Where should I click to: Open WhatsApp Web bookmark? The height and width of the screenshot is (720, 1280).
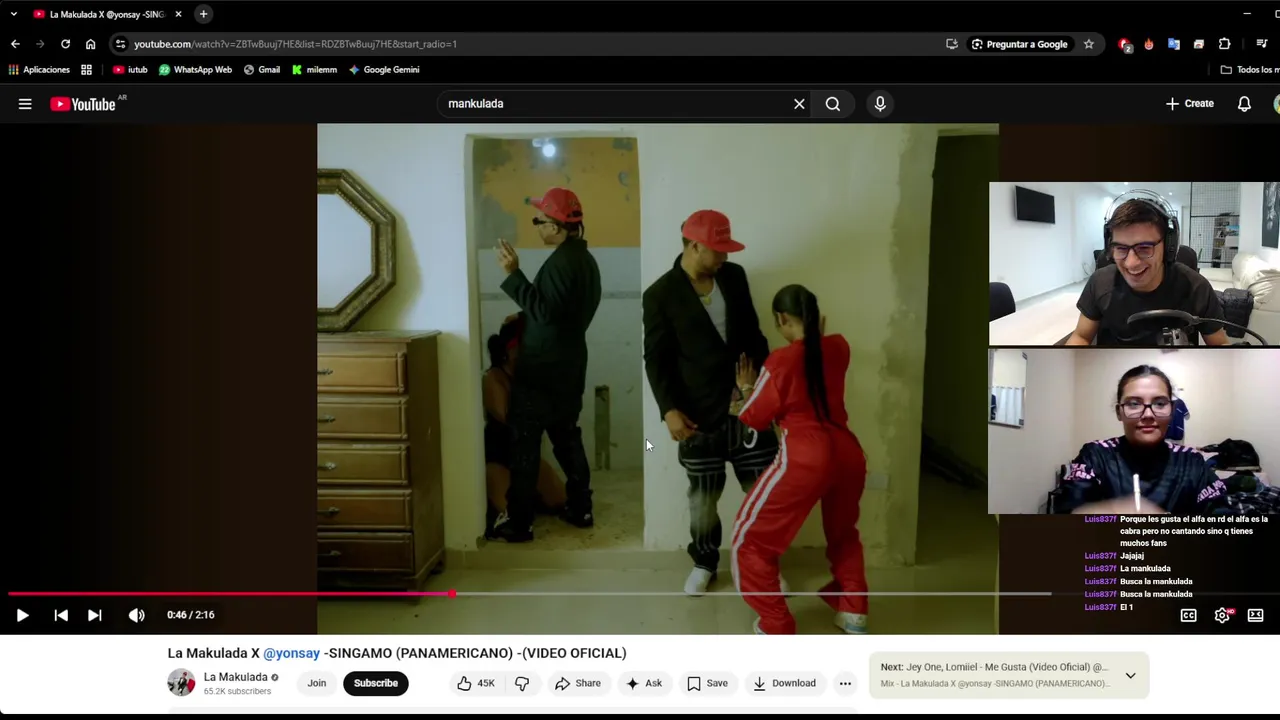click(195, 70)
